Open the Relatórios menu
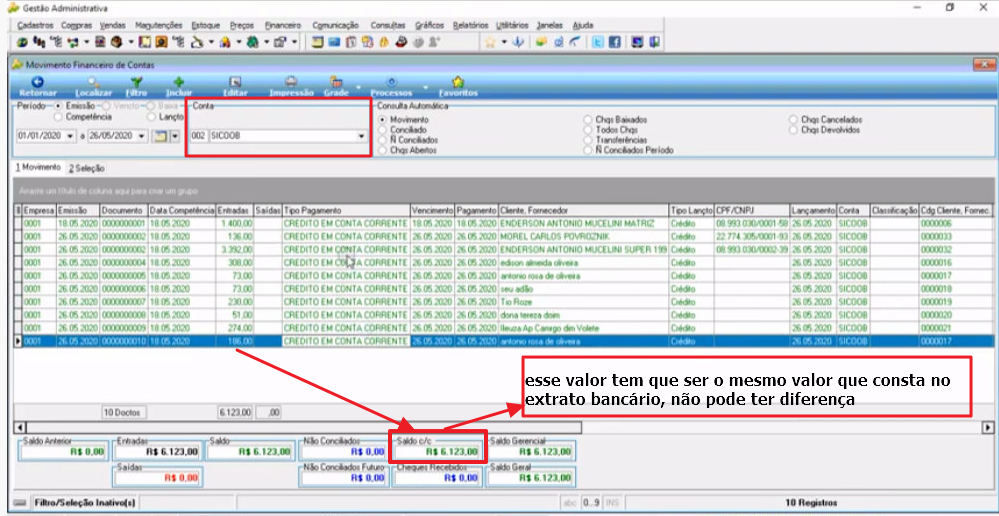Viewport: 999px width, 516px height. (x=470, y=25)
